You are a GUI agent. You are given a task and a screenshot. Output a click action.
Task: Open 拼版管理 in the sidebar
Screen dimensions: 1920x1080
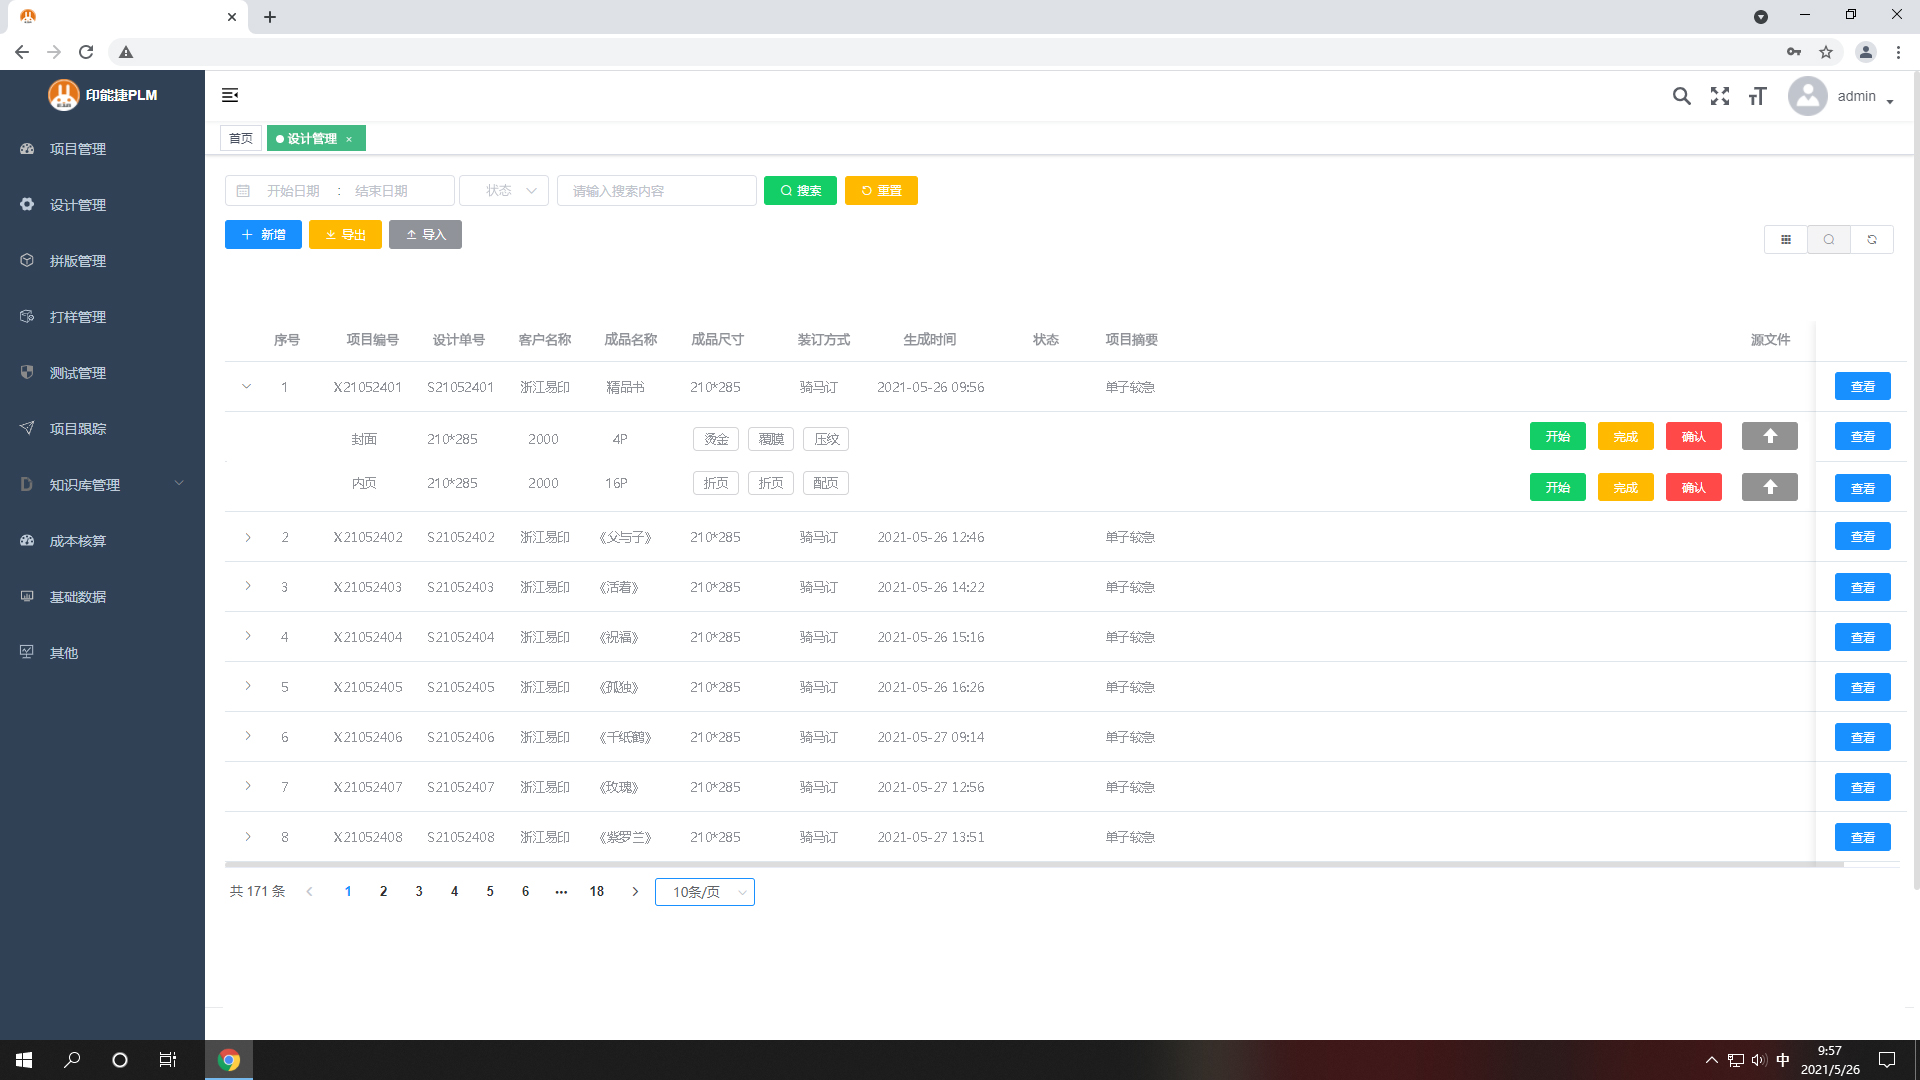78,261
